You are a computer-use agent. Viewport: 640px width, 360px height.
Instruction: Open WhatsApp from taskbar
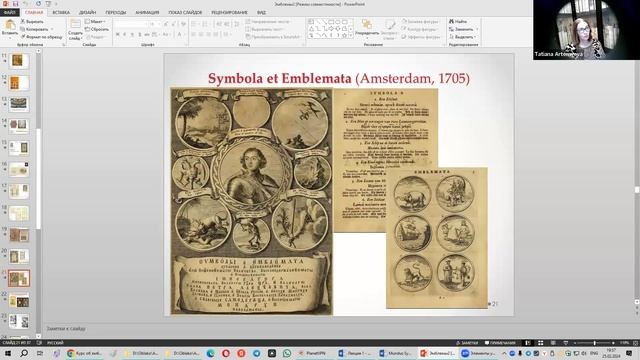pyautogui.click(x=287, y=353)
